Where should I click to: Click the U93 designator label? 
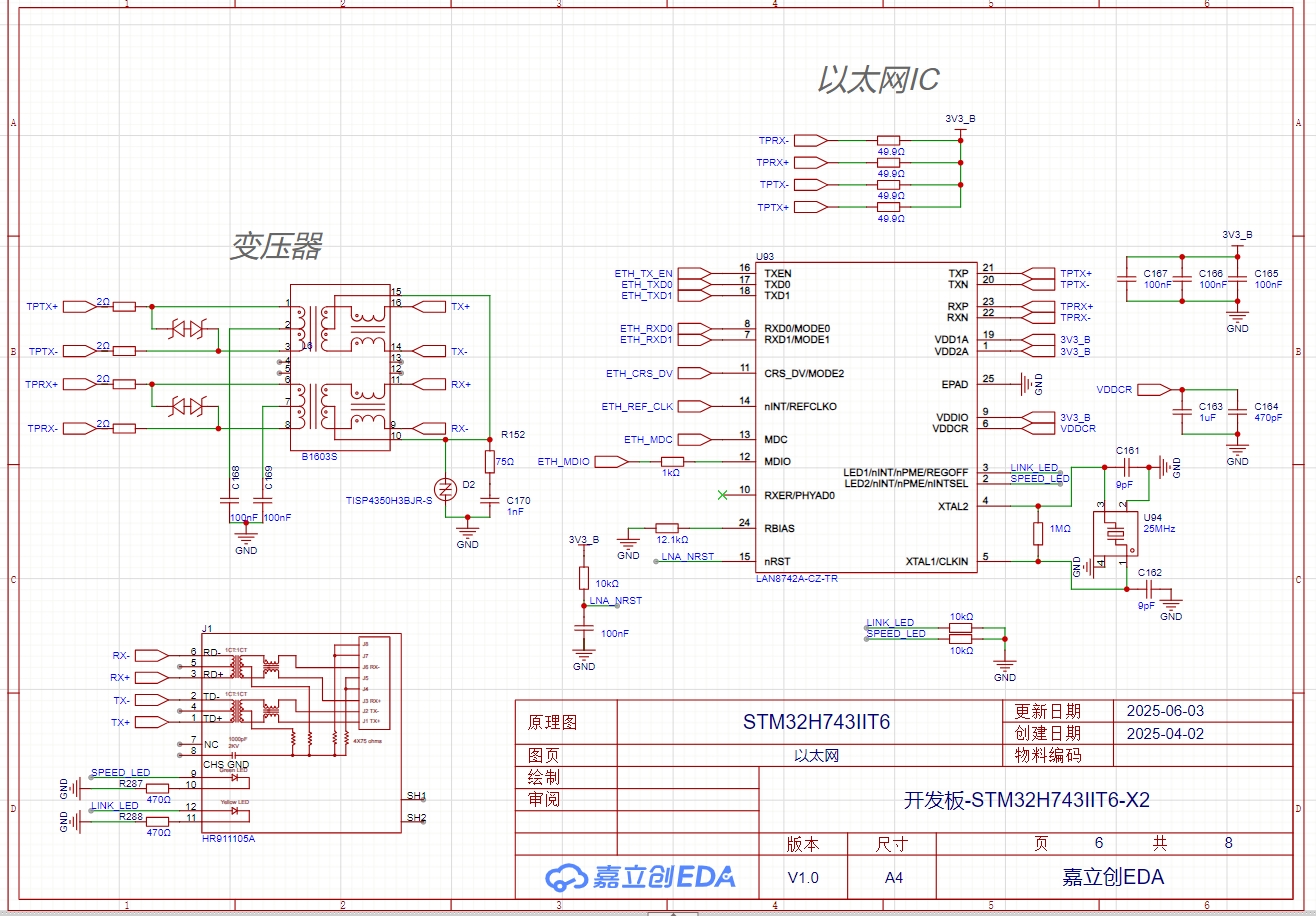tap(767, 257)
